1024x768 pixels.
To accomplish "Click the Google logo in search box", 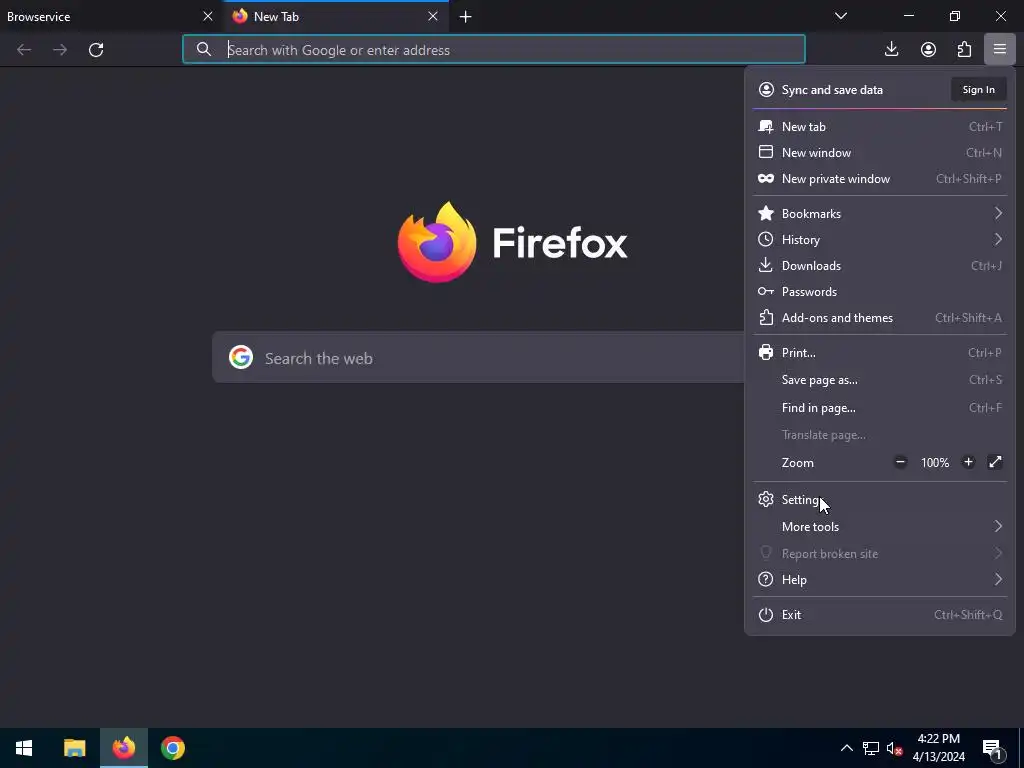I will click(241, 357).
